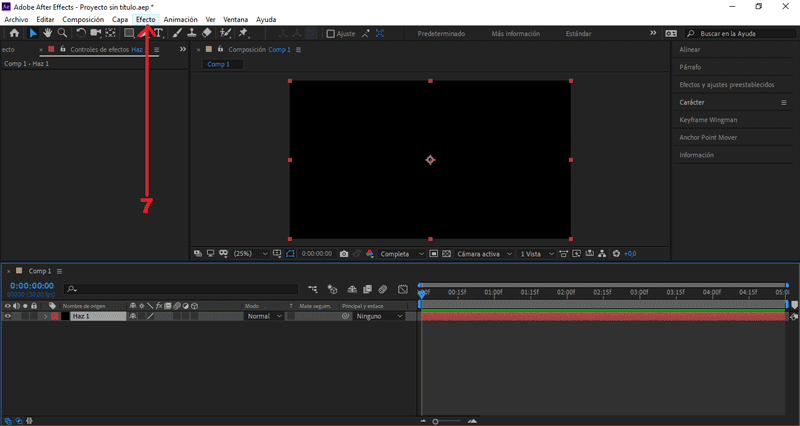This screenshot has height=426, width=800.
Task: Open the Animación menu
Action: 180,19
